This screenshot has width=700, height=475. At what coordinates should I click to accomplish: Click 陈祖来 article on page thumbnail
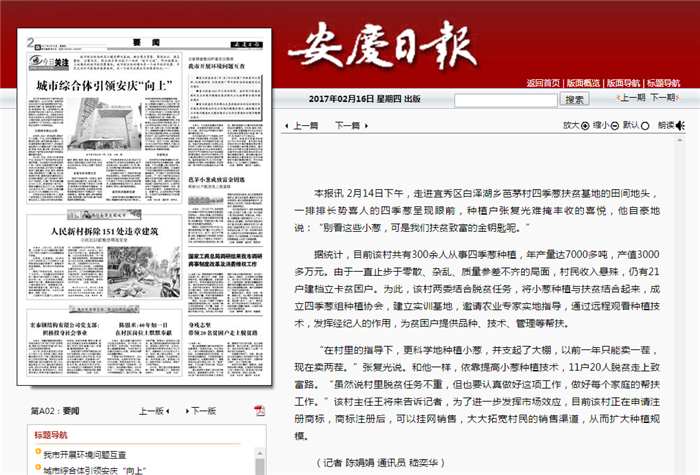coord(143,348)
